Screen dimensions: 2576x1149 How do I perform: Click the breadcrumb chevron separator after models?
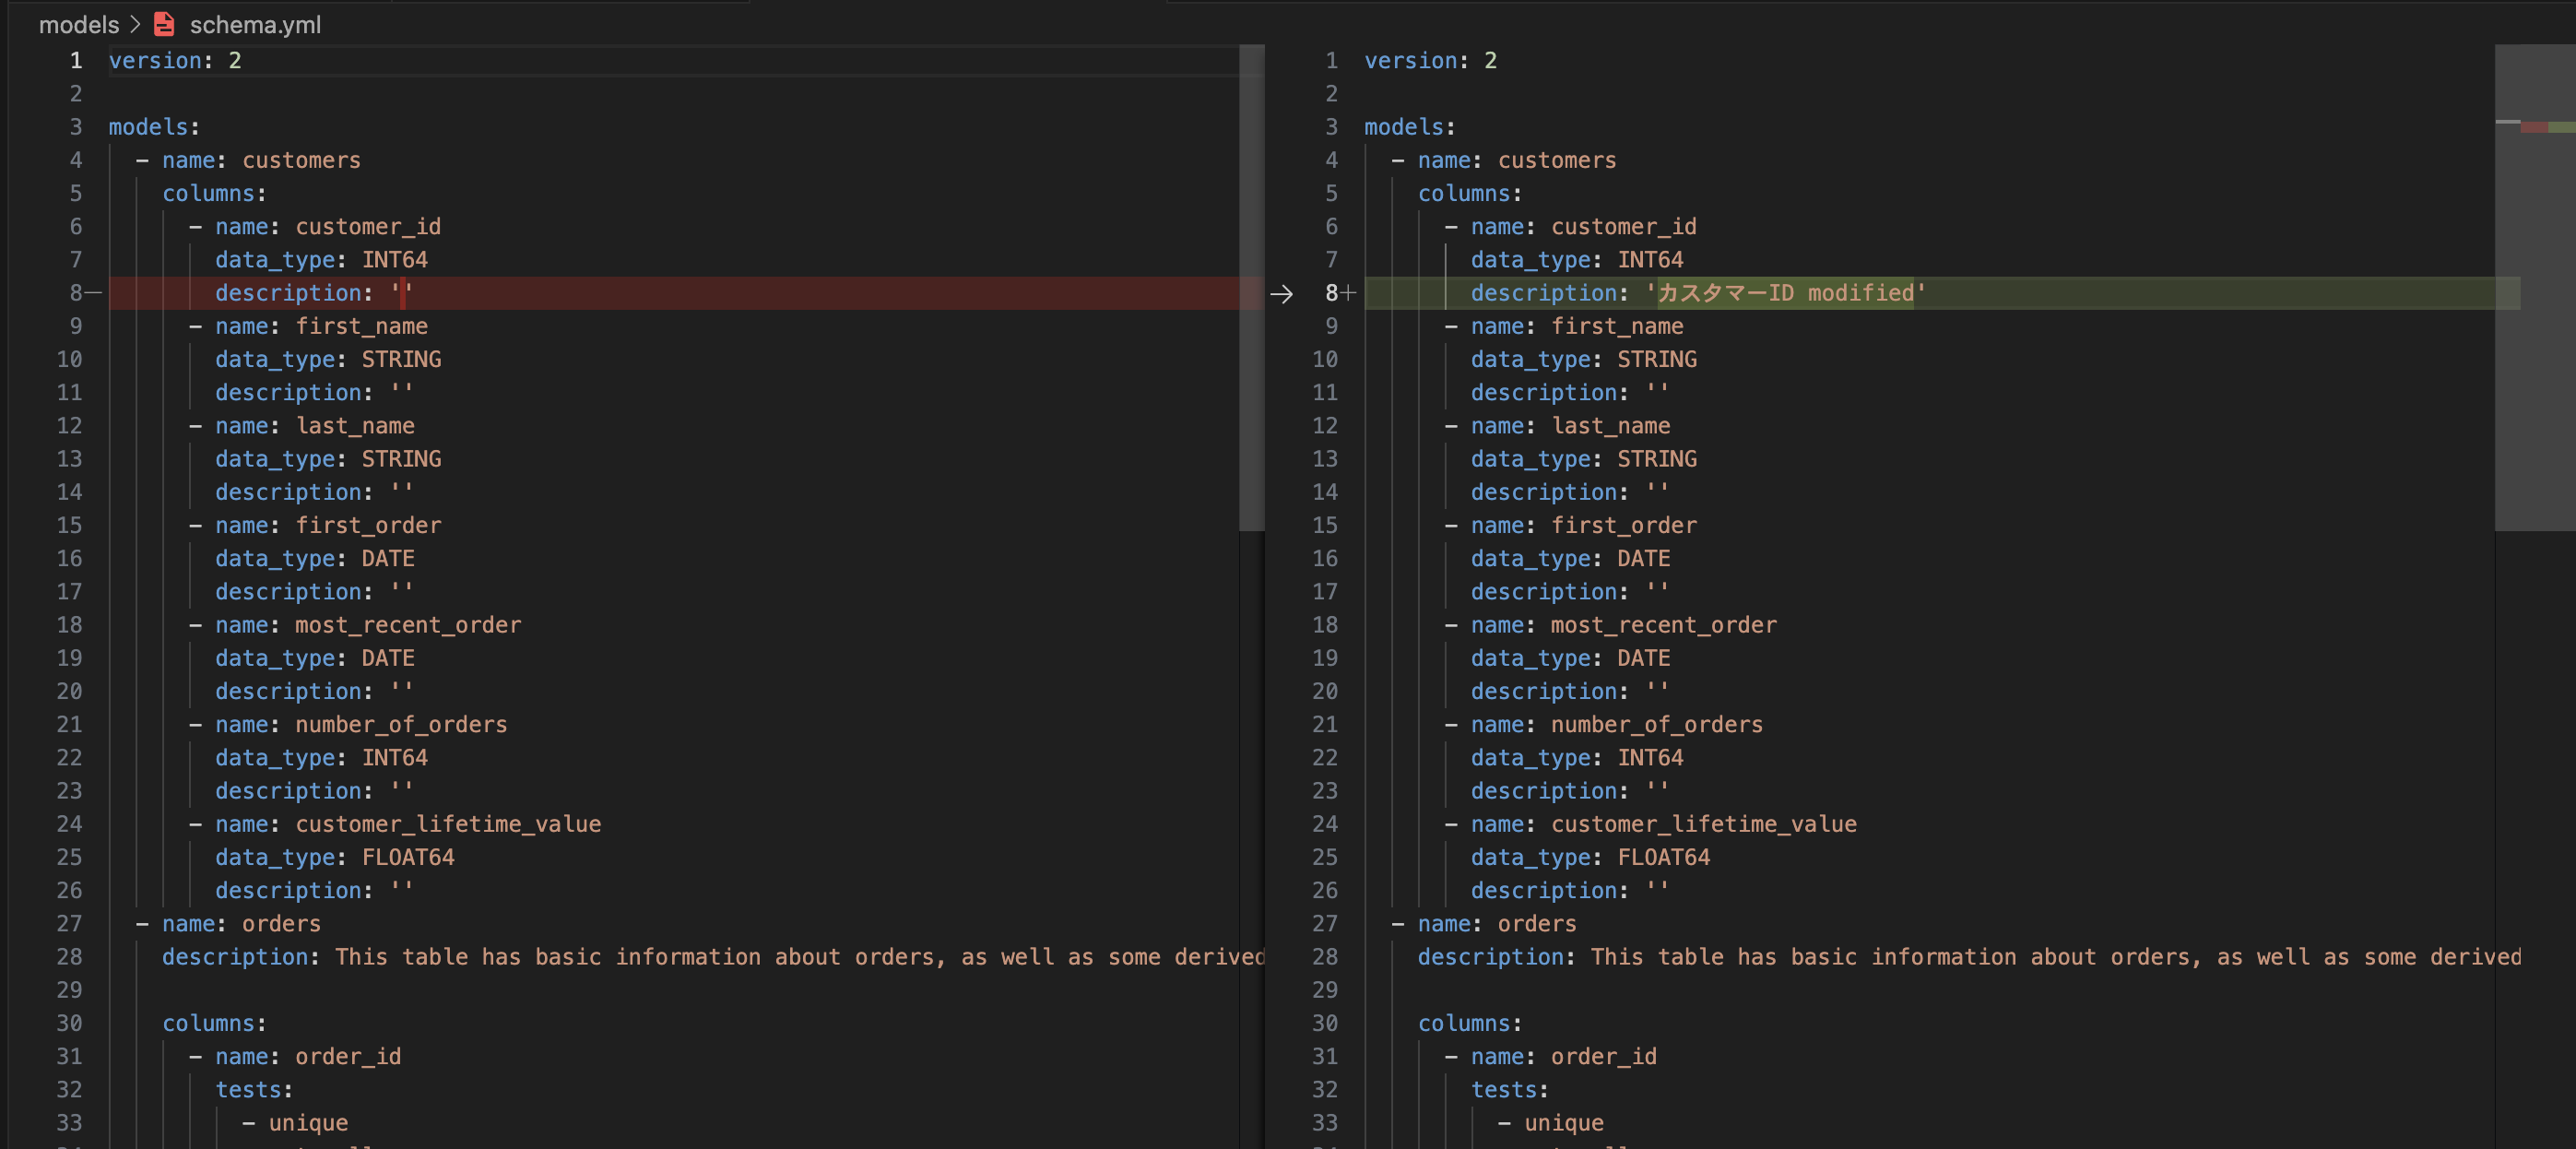tap(136, 24)
